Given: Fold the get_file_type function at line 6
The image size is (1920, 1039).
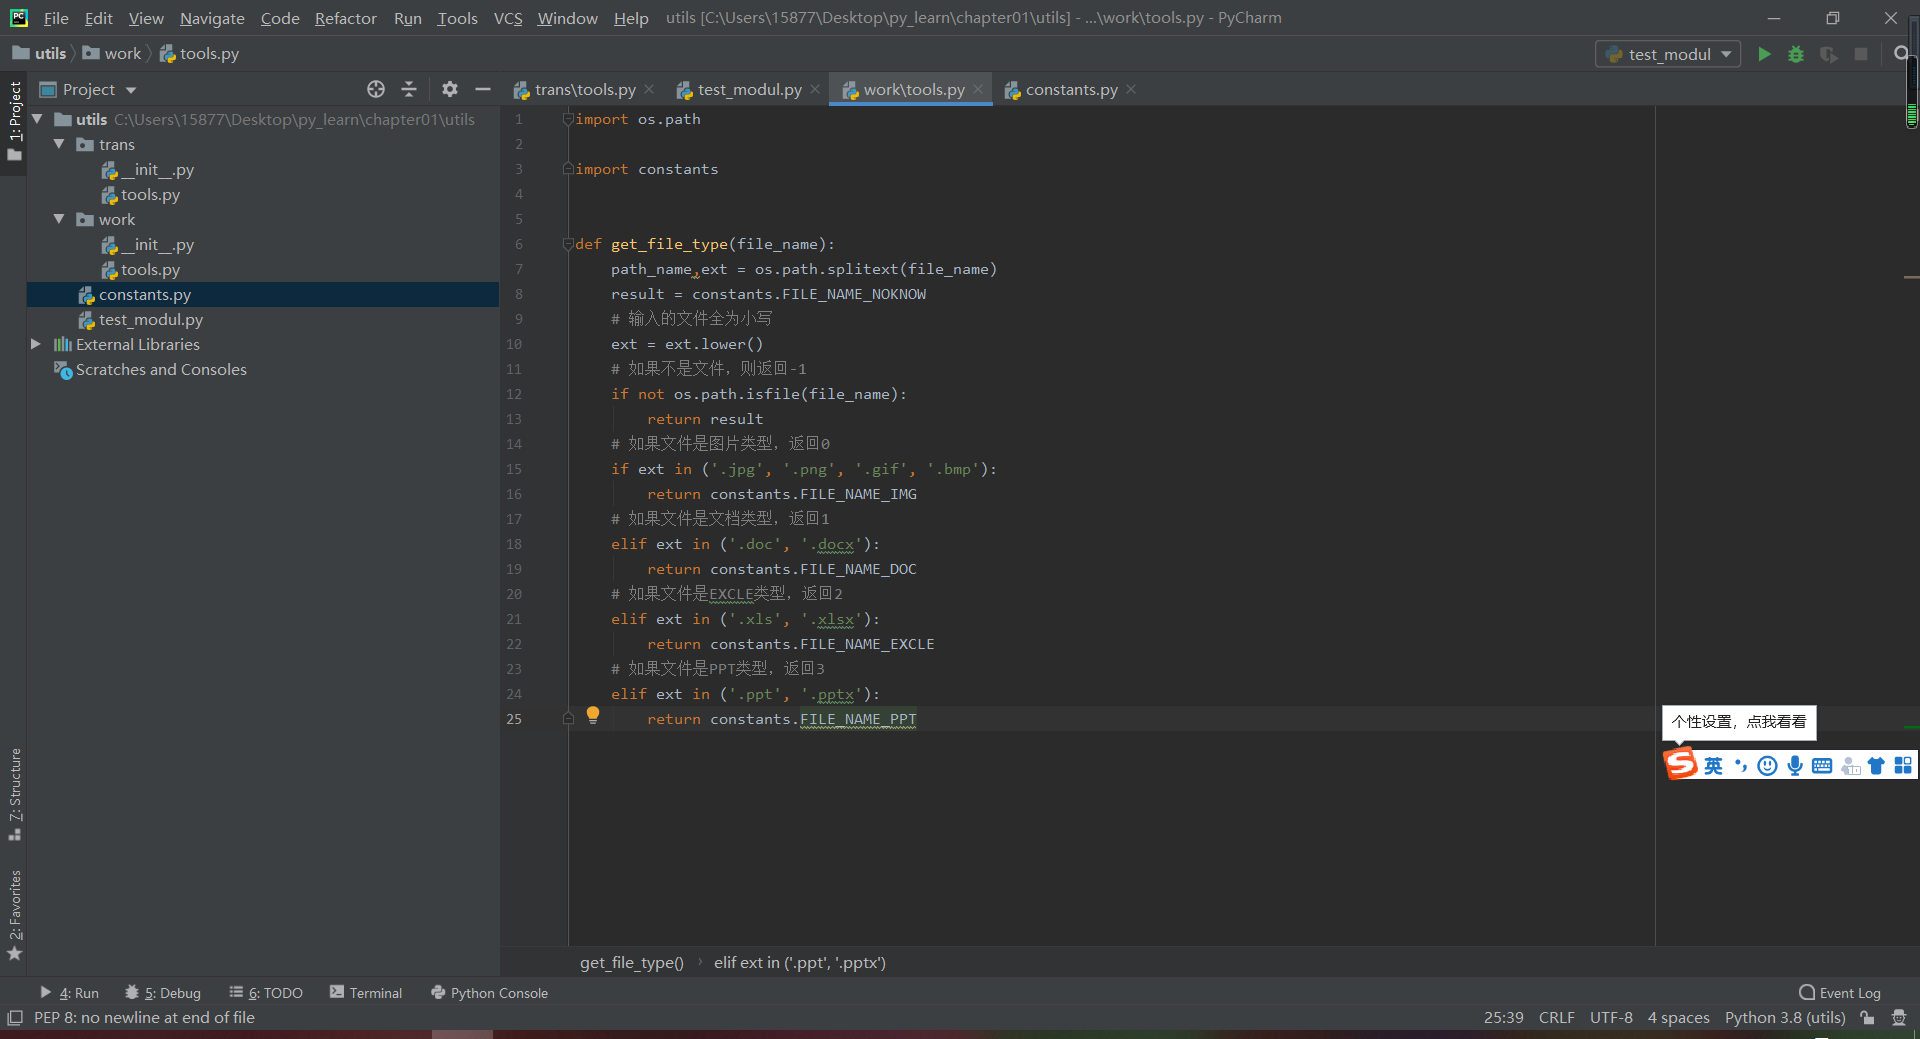Looking at the screenshot, I should pos(567,244).
